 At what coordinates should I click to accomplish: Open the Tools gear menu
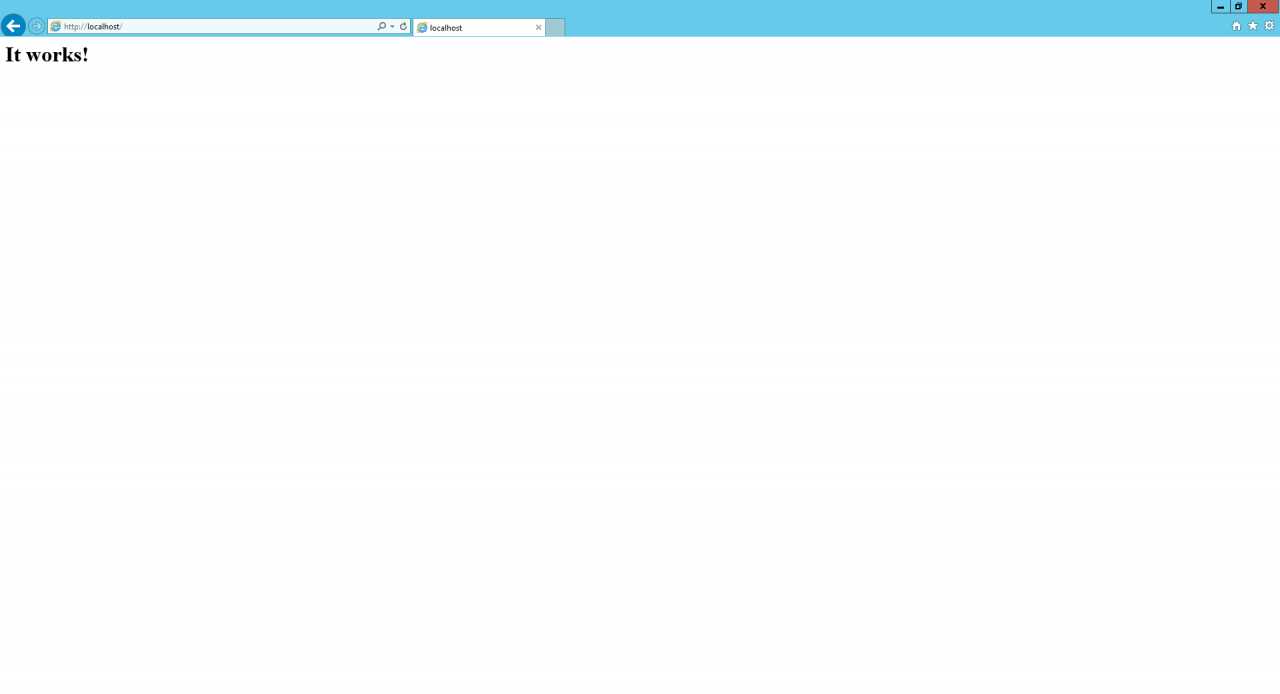coord(1270,26)
